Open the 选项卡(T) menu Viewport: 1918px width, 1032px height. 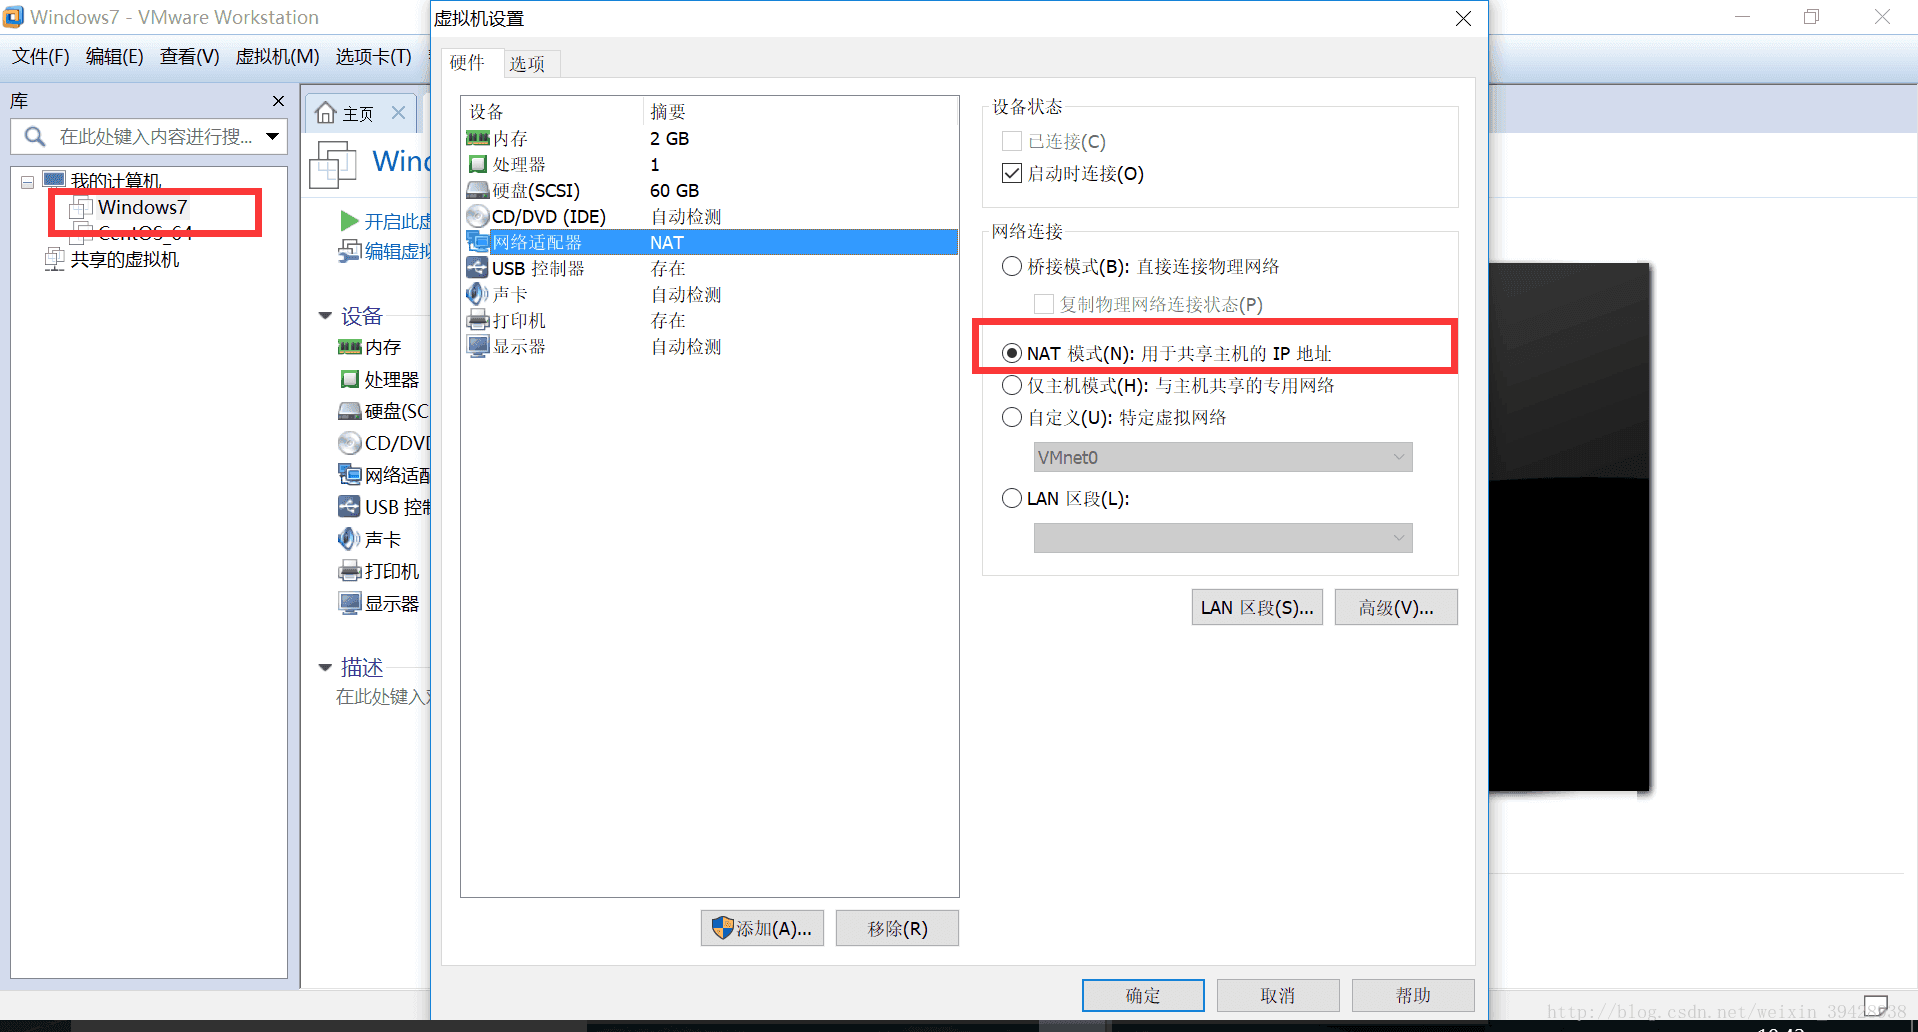[x=374, y=56]
